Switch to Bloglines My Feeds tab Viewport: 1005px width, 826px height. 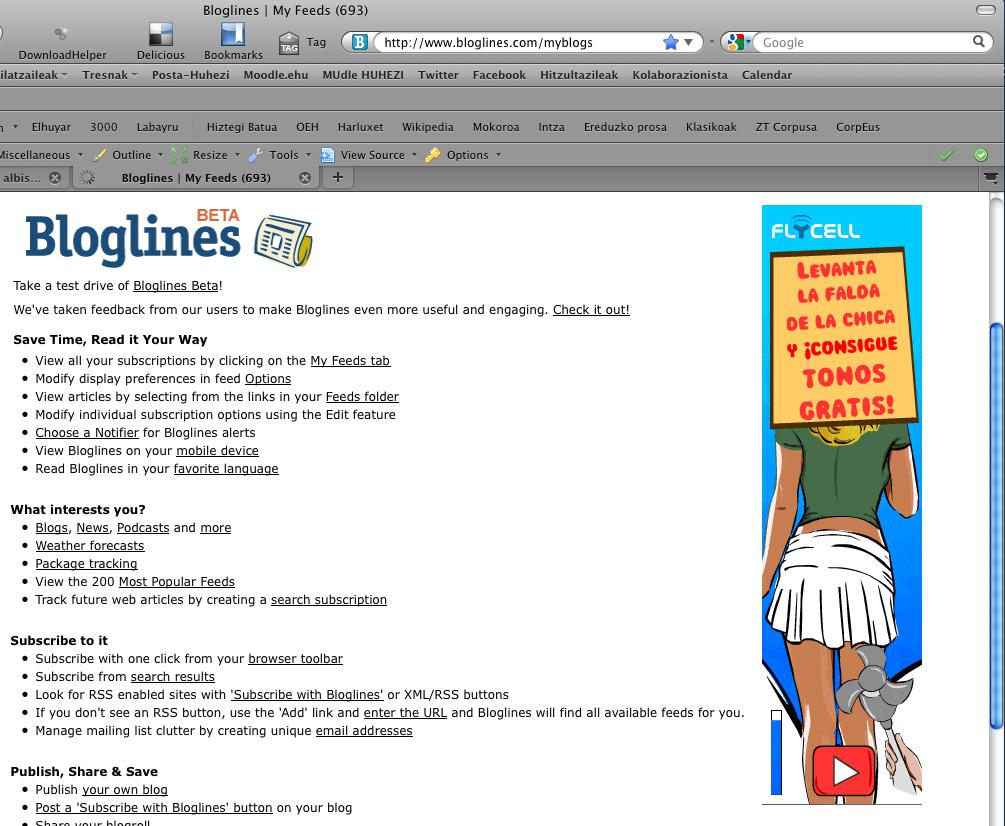pyautogui.click(x=195, y=178)
